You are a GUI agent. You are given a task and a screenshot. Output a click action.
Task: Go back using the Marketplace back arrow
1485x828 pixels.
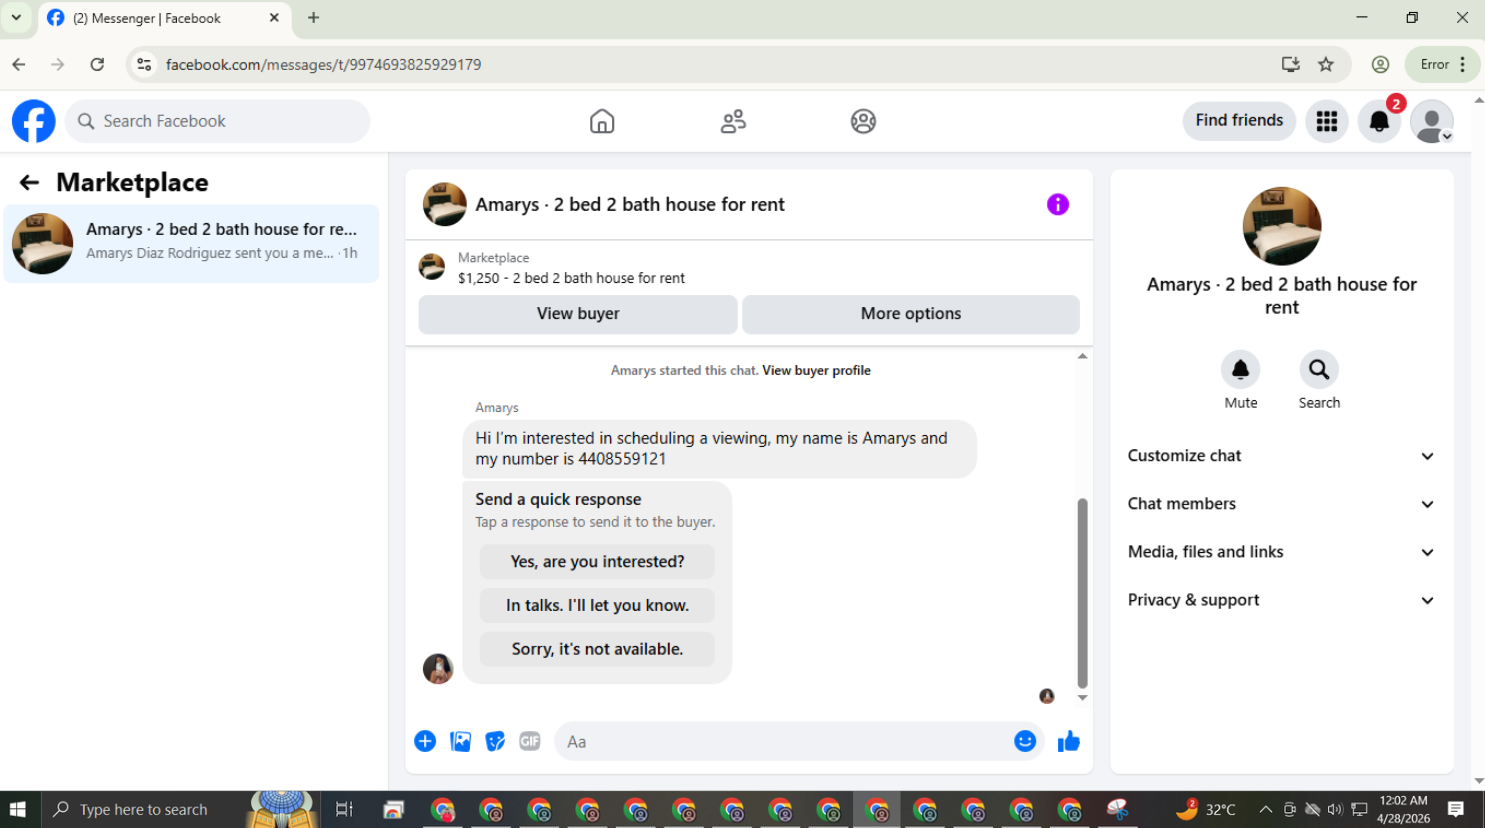click(29, 182)
